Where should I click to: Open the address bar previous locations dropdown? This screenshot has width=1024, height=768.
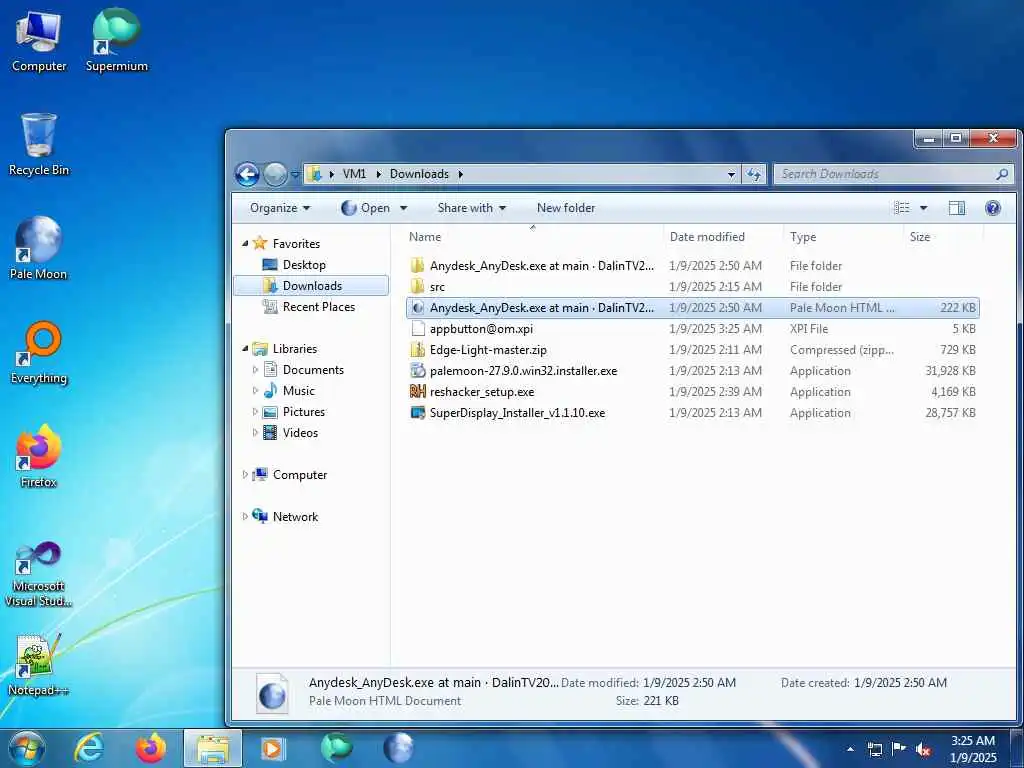click(731, 174)
